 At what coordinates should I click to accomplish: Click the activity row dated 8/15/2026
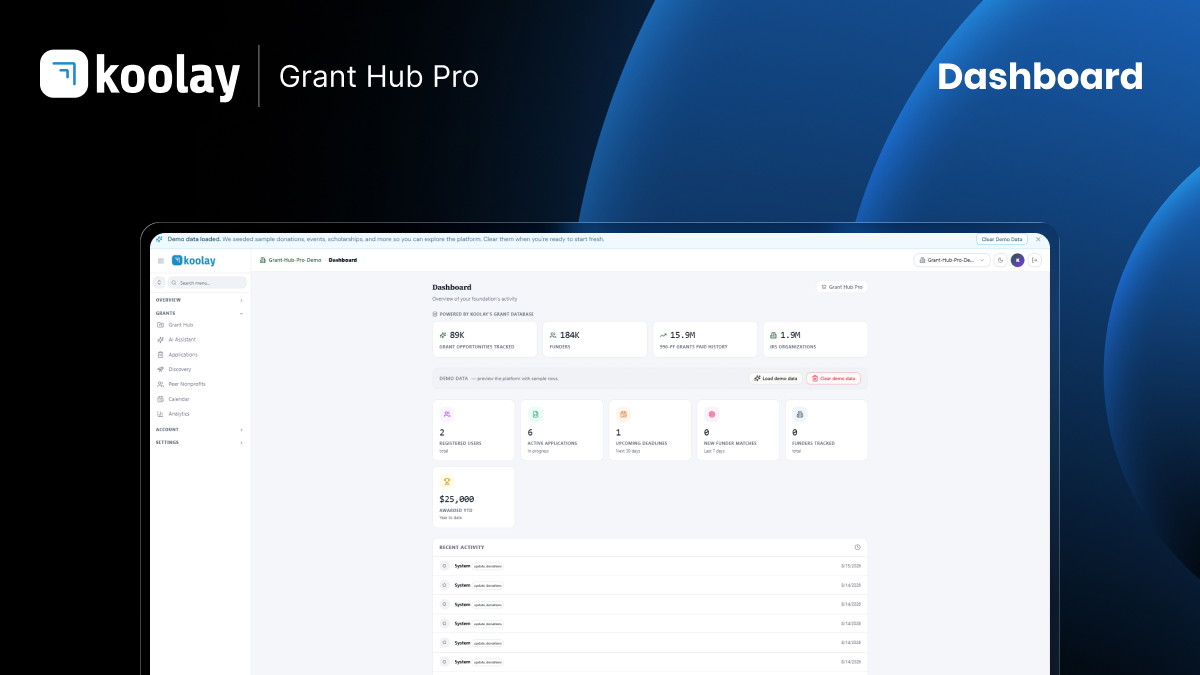650,566
